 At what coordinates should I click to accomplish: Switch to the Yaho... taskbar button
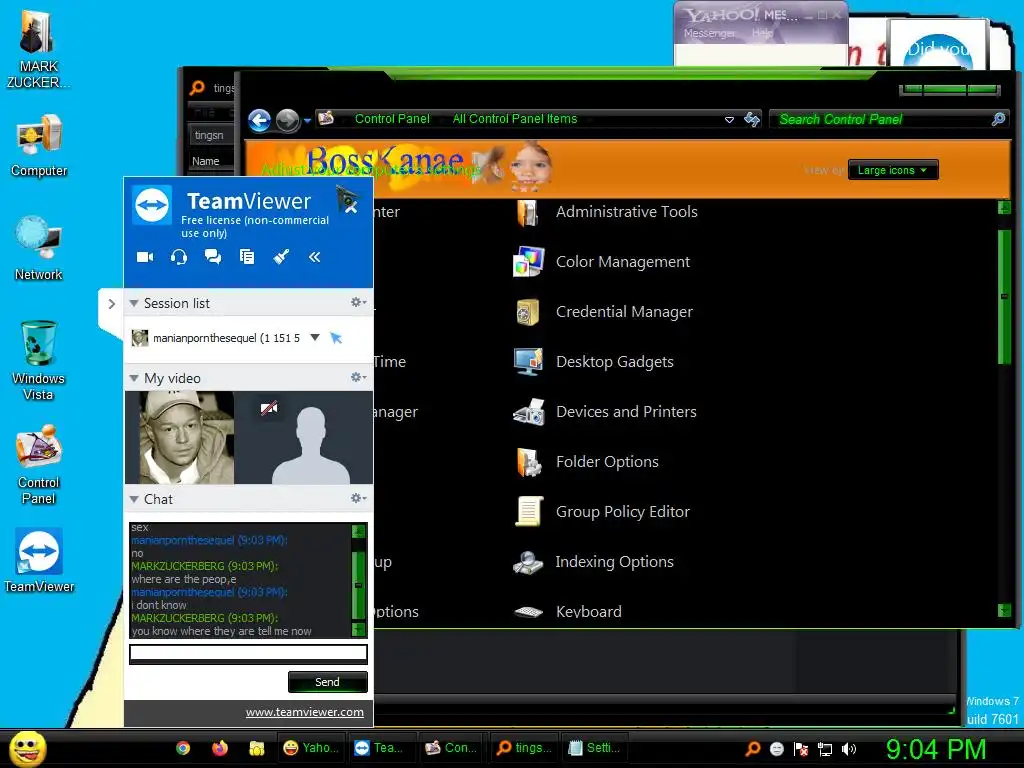pos(311,748)
